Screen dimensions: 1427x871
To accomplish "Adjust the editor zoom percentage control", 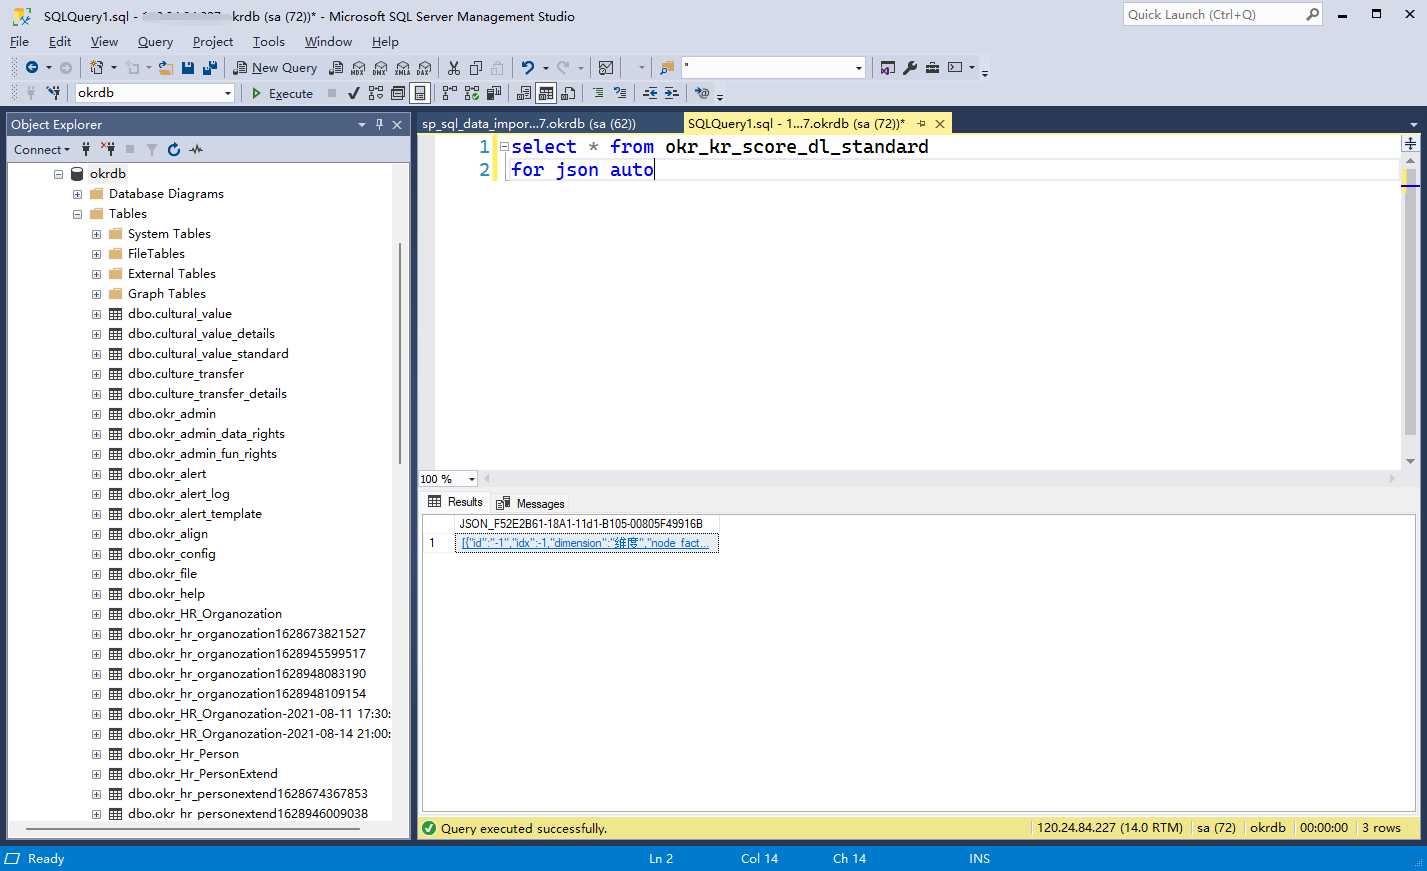I will [x=446, y=479].
